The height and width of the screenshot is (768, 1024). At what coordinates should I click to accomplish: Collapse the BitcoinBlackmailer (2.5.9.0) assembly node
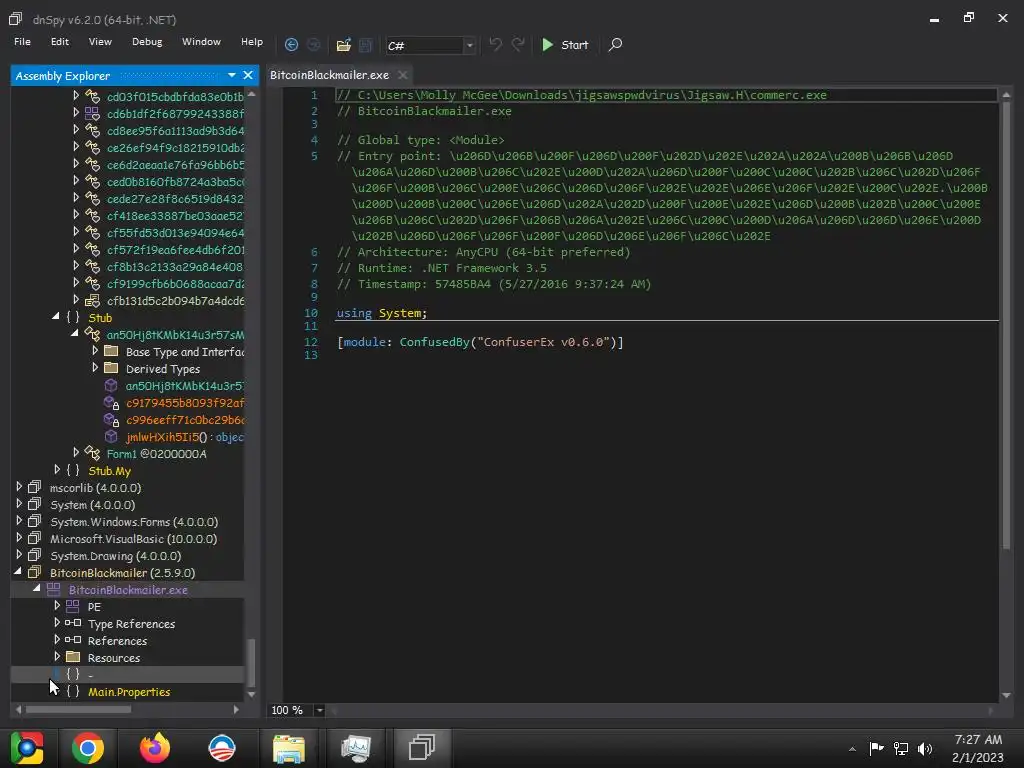tap(18, 571)
